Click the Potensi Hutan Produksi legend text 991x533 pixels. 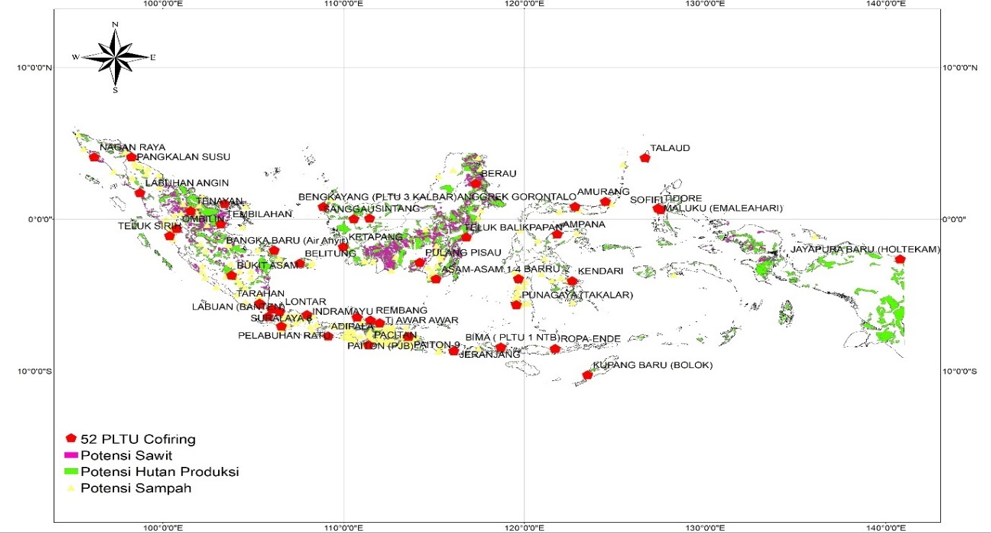[x=158, y=471]
